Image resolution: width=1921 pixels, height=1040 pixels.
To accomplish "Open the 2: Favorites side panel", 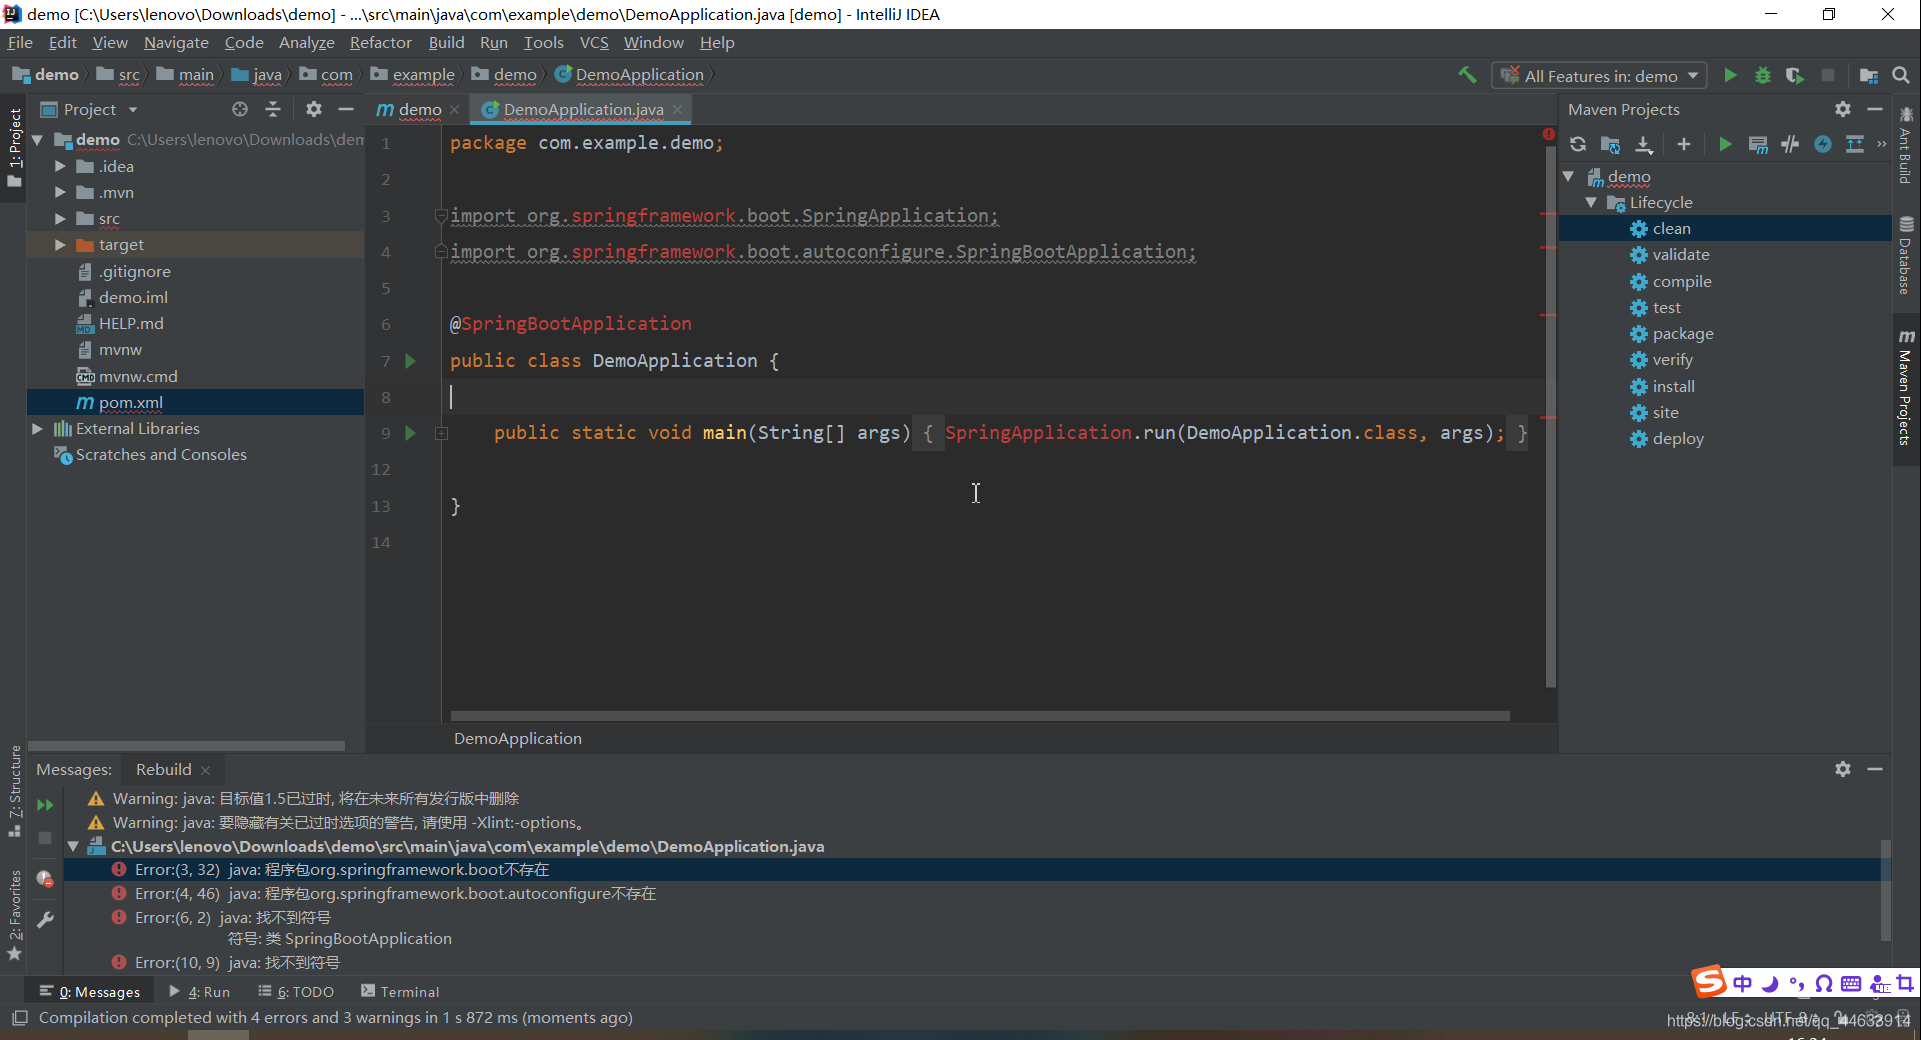I will pos(14,915).
